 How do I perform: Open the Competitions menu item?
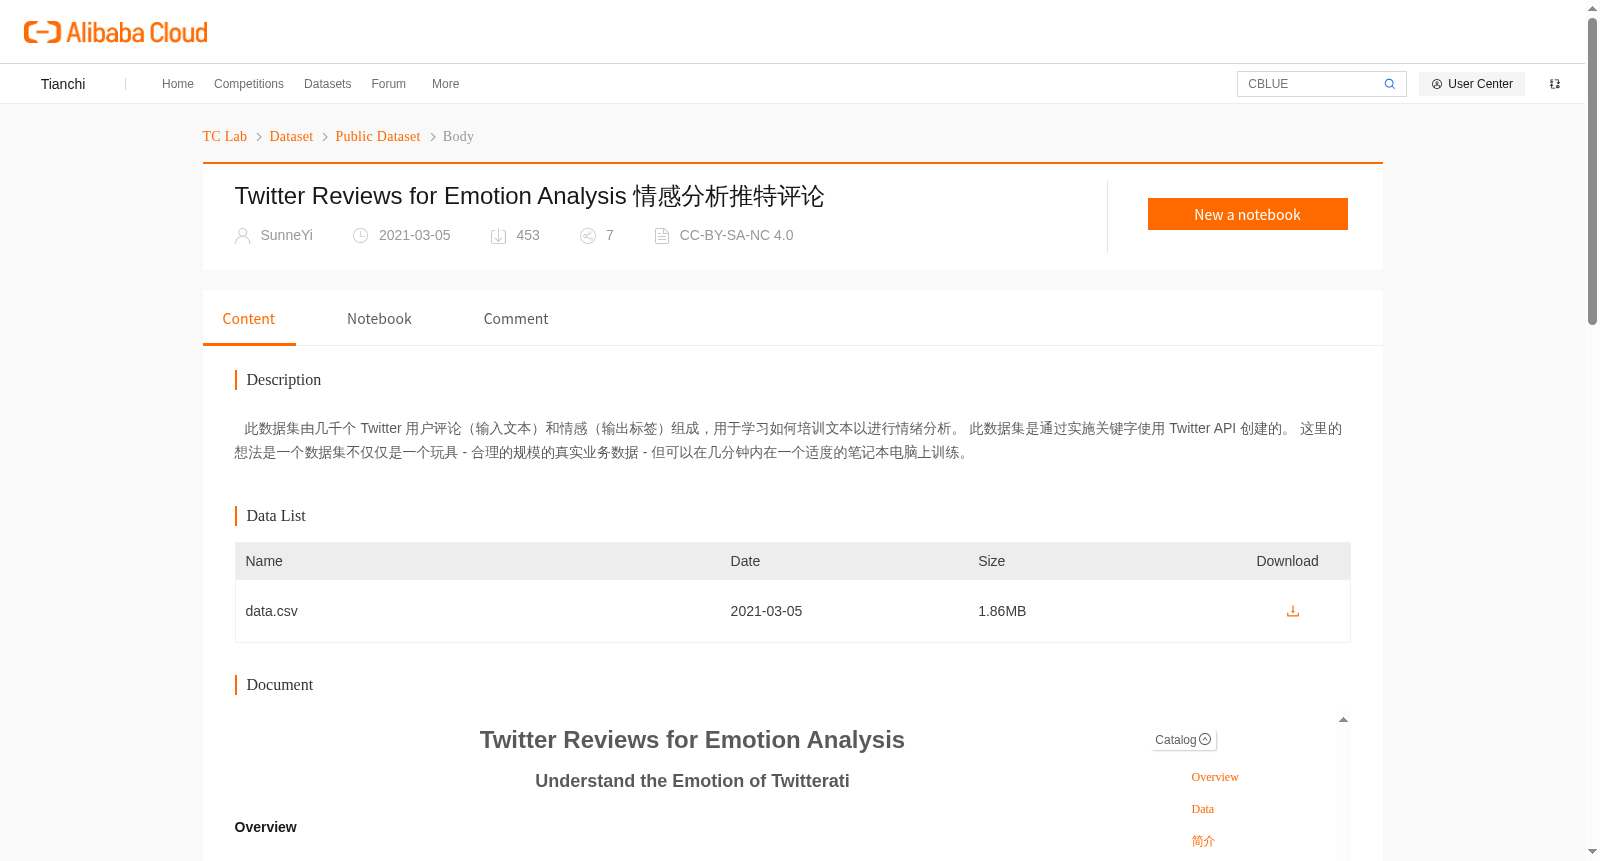249,84
